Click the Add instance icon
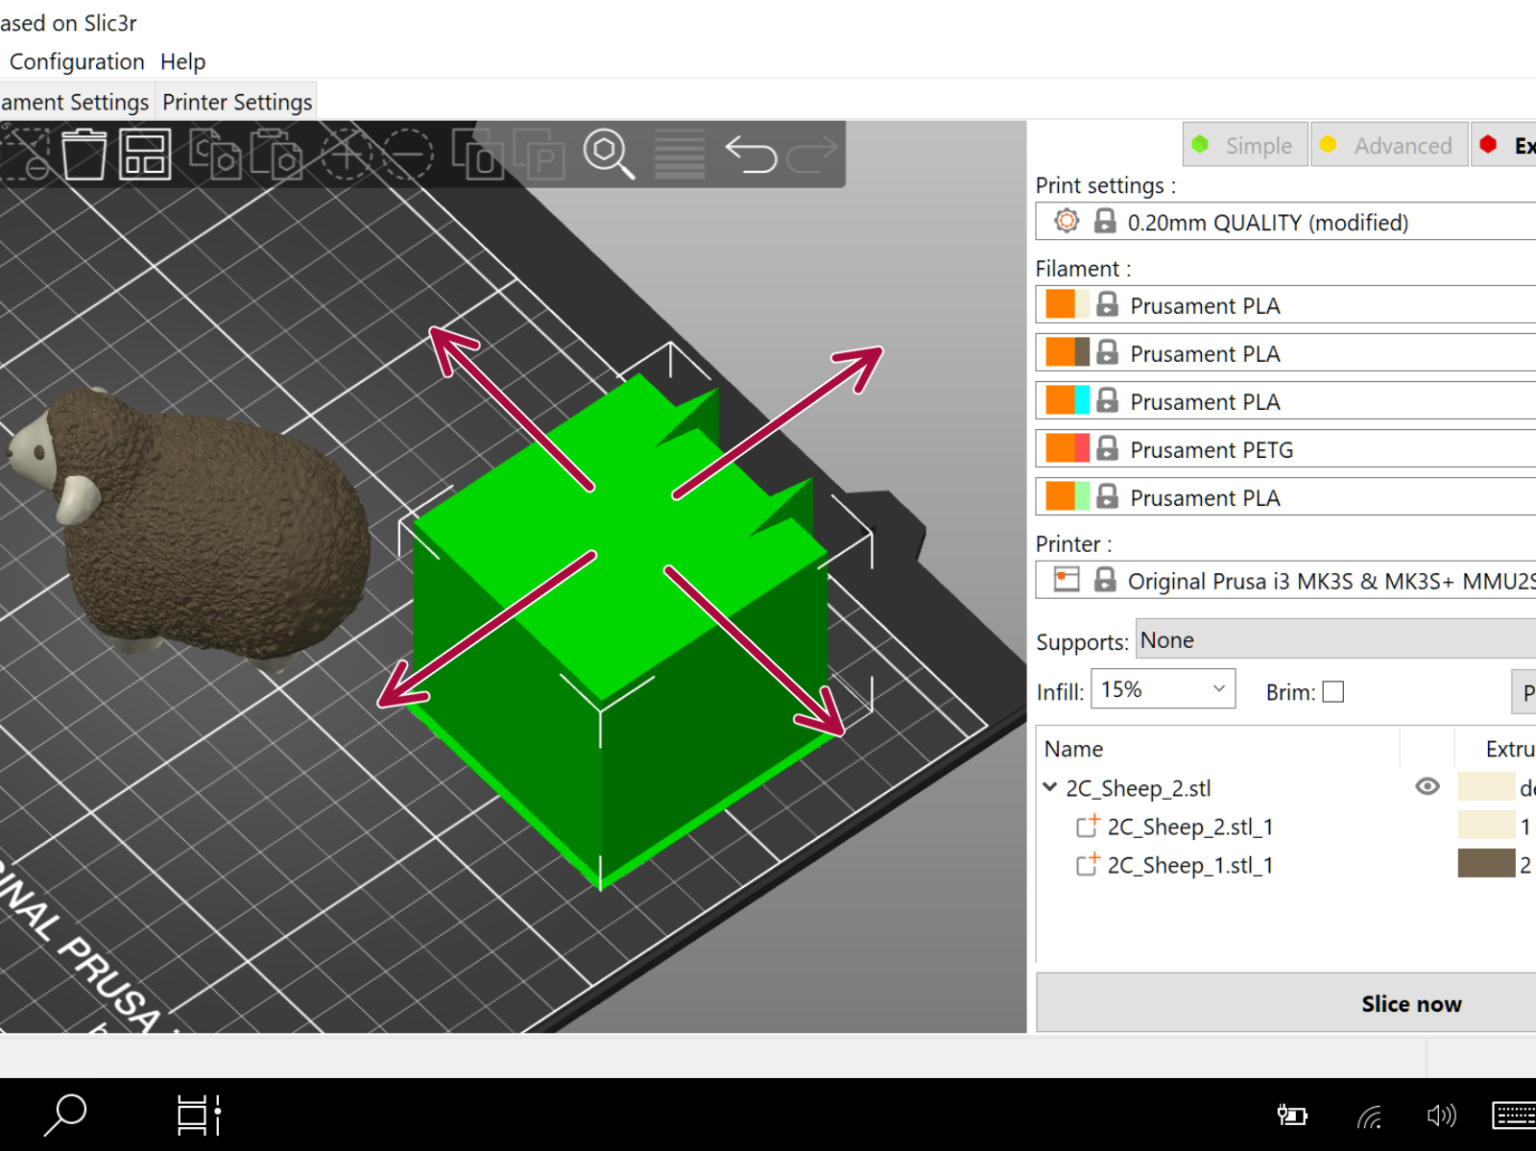This screenshot has height=1151, width=1536. (x=347, y=155)
